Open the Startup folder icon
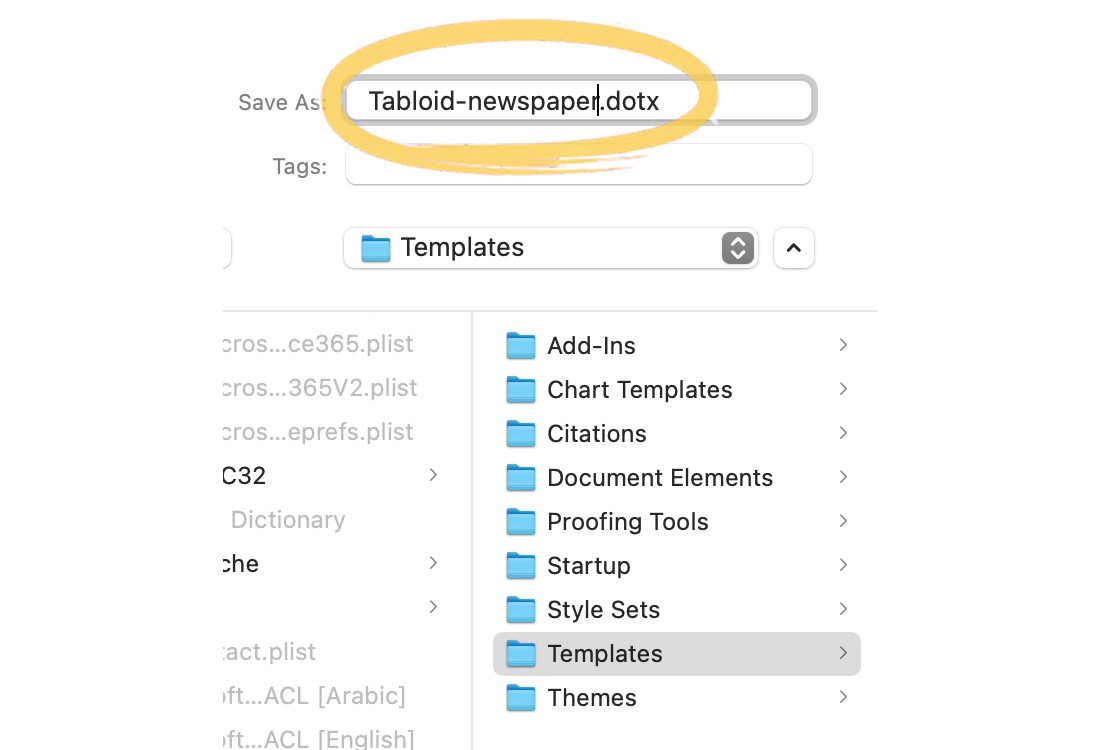This screenshot has width=1100, height=750. [521, 565]
